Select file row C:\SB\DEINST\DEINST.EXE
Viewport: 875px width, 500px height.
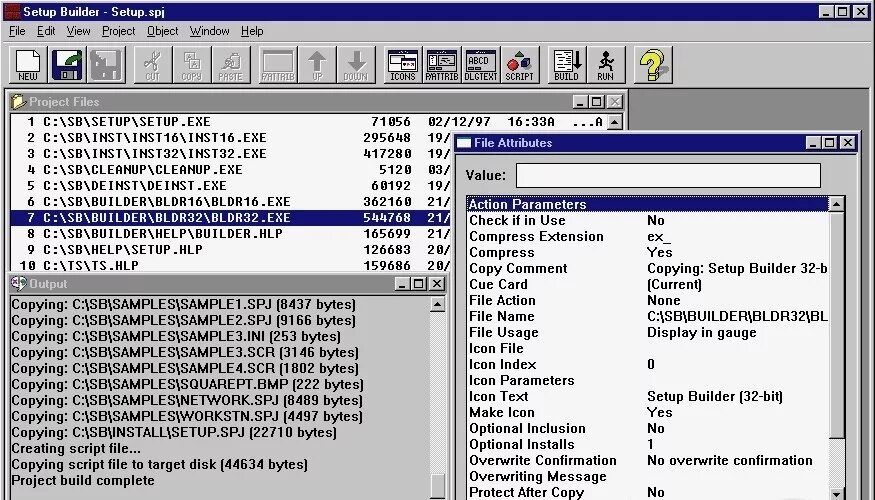(x=230, y=186)
